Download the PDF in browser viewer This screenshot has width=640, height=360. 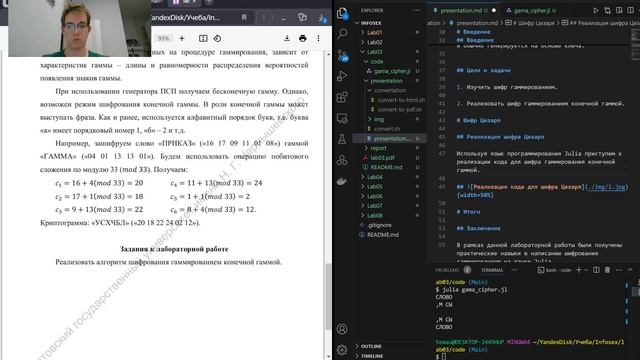coord(287,38)
